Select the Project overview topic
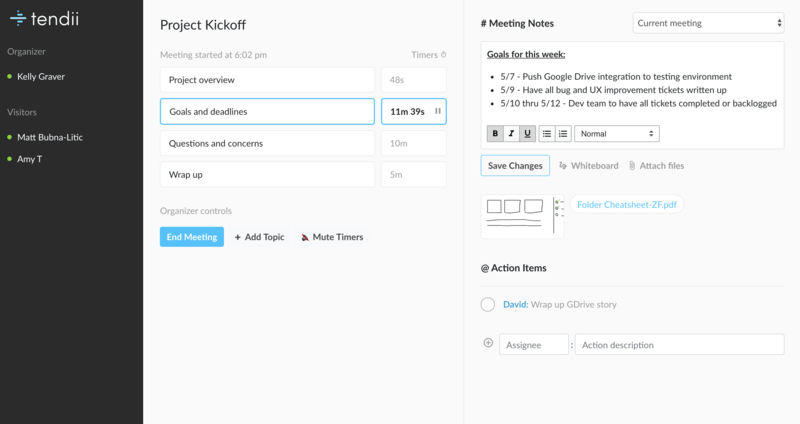This screenshot has height=424, width=800. click(267, 80)
